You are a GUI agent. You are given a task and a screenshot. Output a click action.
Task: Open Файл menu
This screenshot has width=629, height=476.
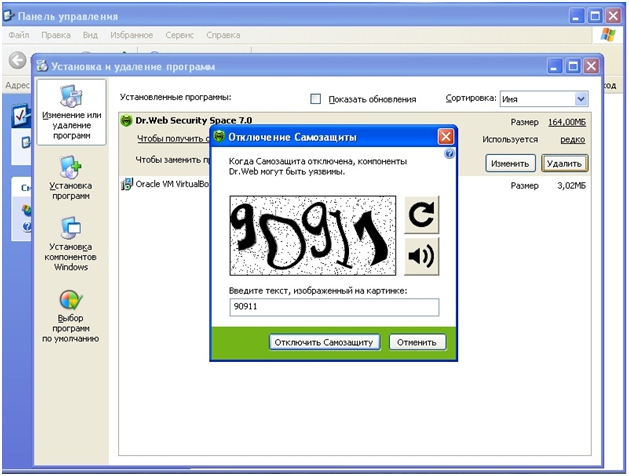tap(19, 35)
